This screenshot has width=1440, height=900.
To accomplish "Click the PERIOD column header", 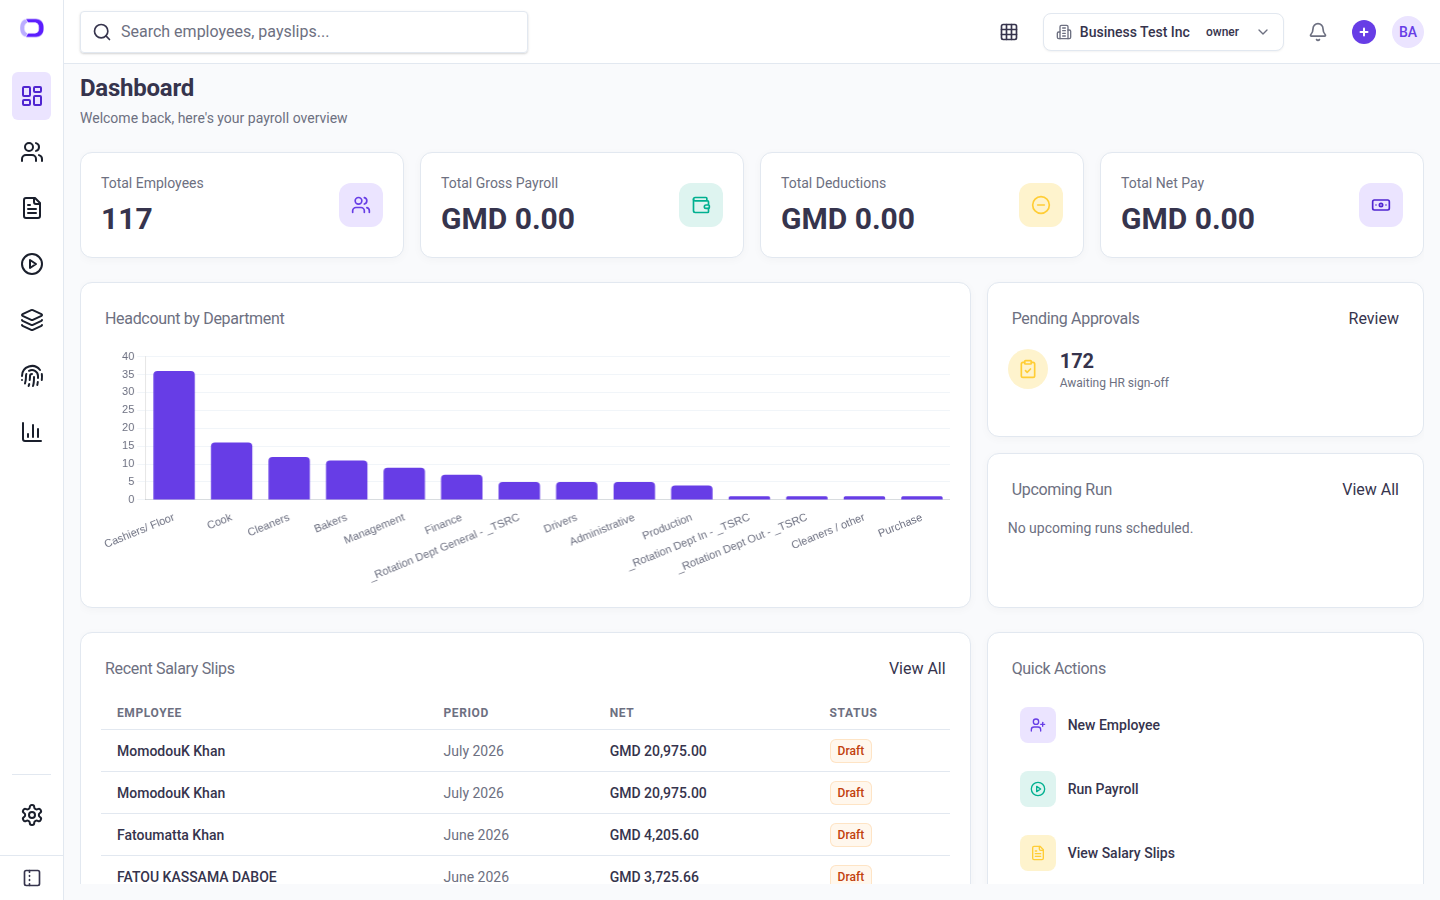I will 466,713.
